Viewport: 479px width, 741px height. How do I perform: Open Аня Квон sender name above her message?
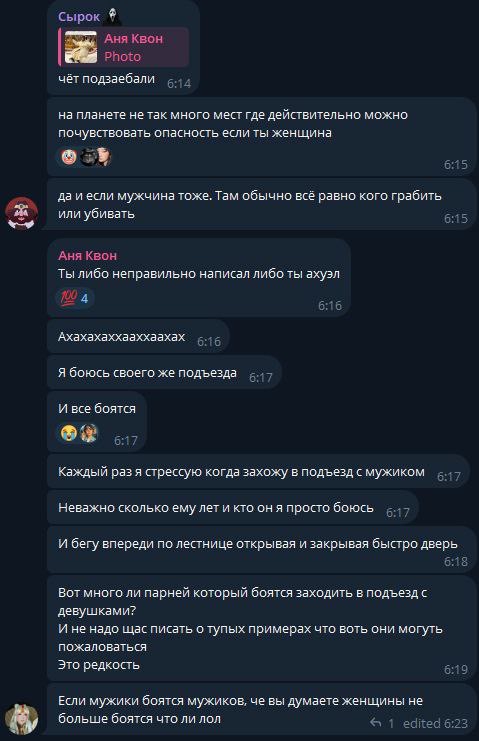tap(87, 256)
